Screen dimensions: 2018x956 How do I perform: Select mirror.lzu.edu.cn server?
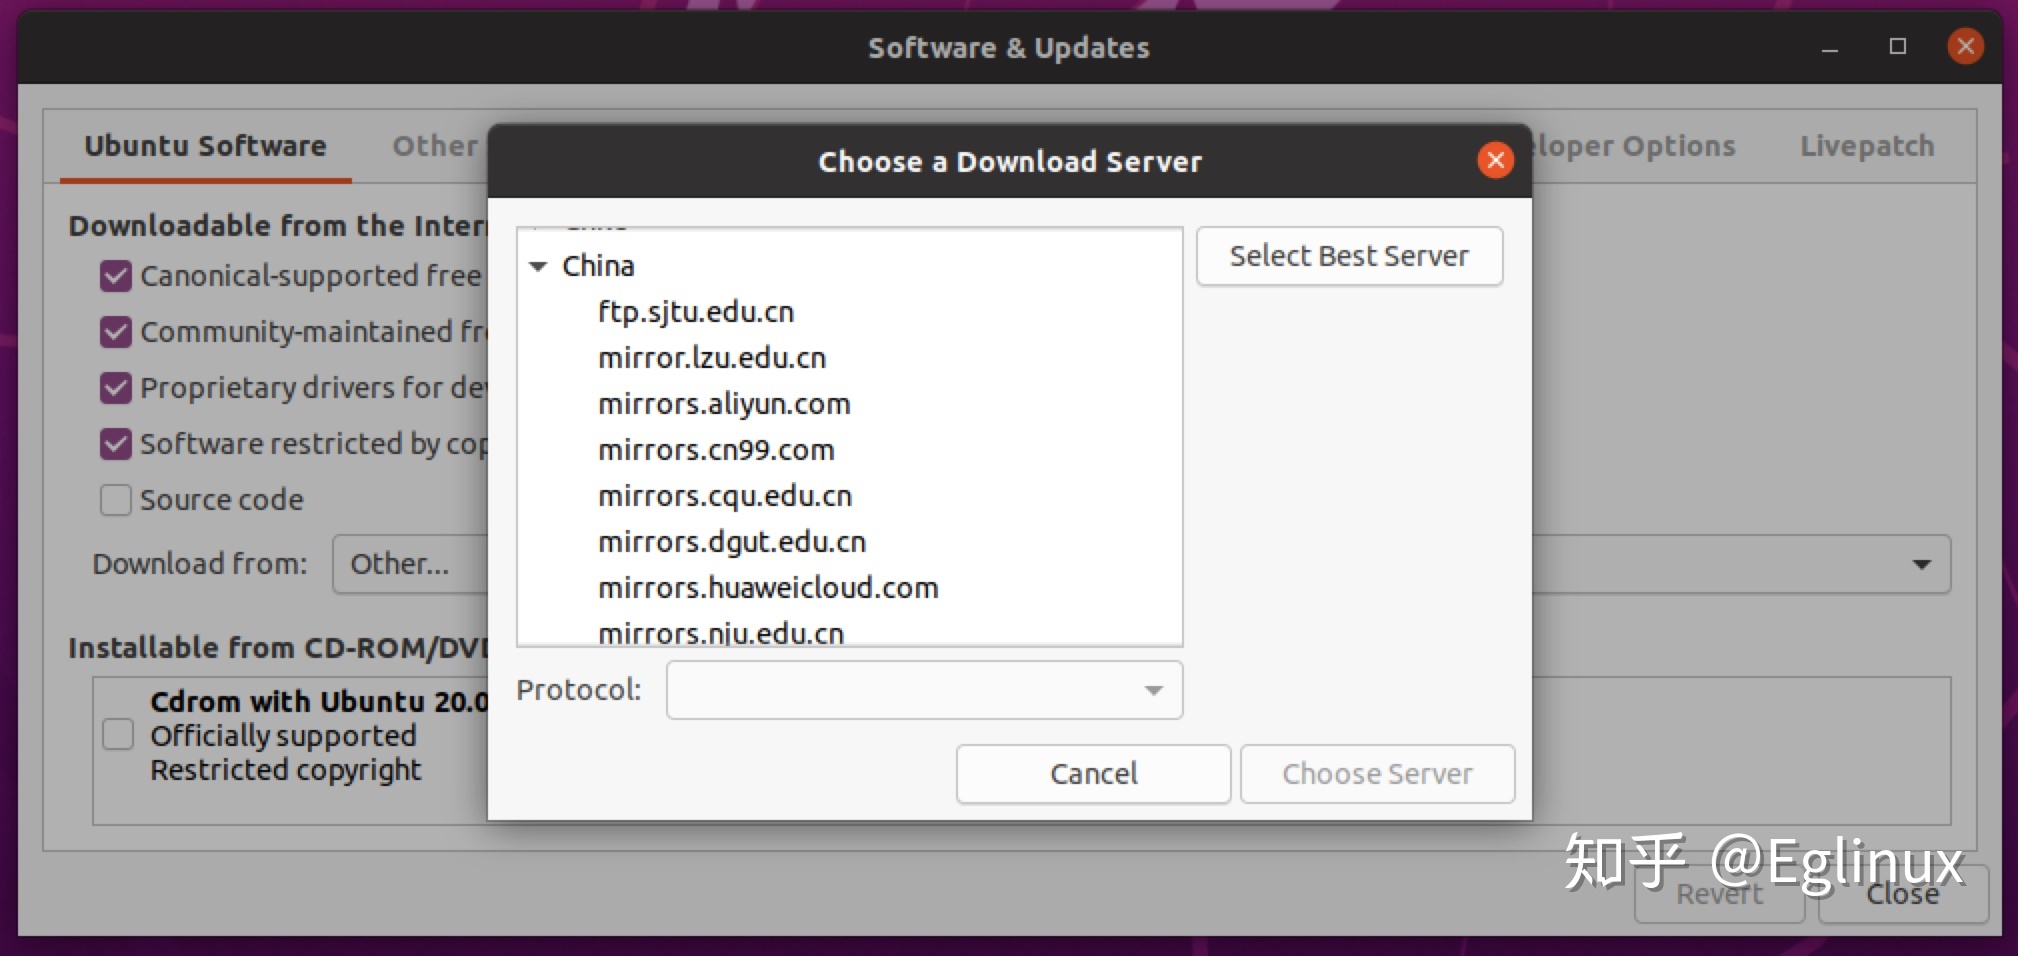coord(712,358)
